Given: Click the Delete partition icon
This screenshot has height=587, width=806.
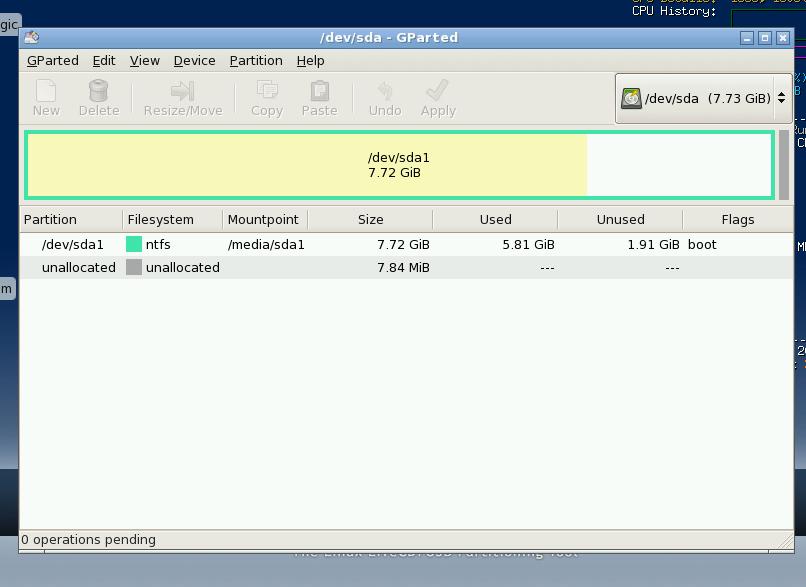Looking at the screenshot, I should 99,97.
